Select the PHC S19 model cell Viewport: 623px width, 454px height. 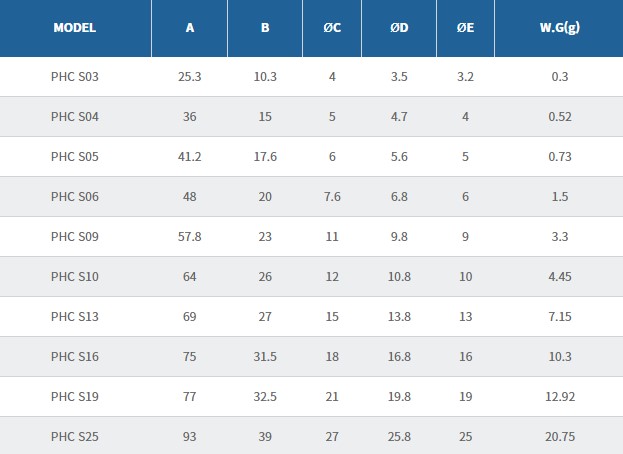click(75, 396)
